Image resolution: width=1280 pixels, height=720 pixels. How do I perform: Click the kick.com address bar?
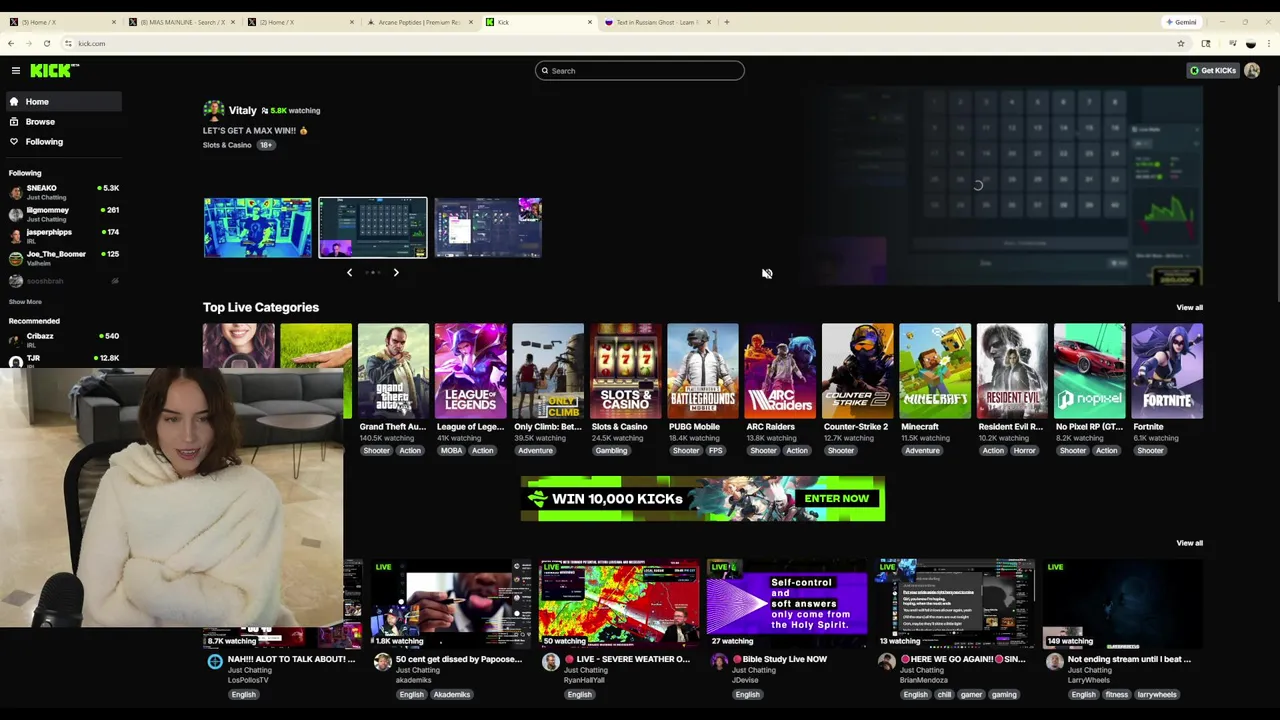(x=620, y=43)
